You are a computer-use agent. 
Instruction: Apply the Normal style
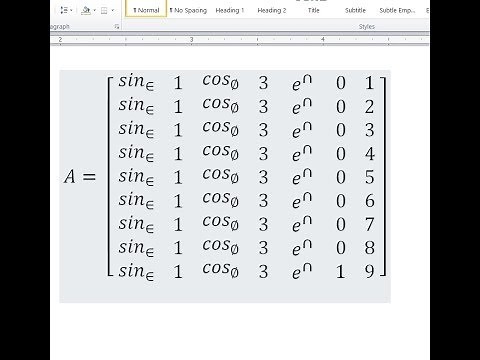[146, 9]
